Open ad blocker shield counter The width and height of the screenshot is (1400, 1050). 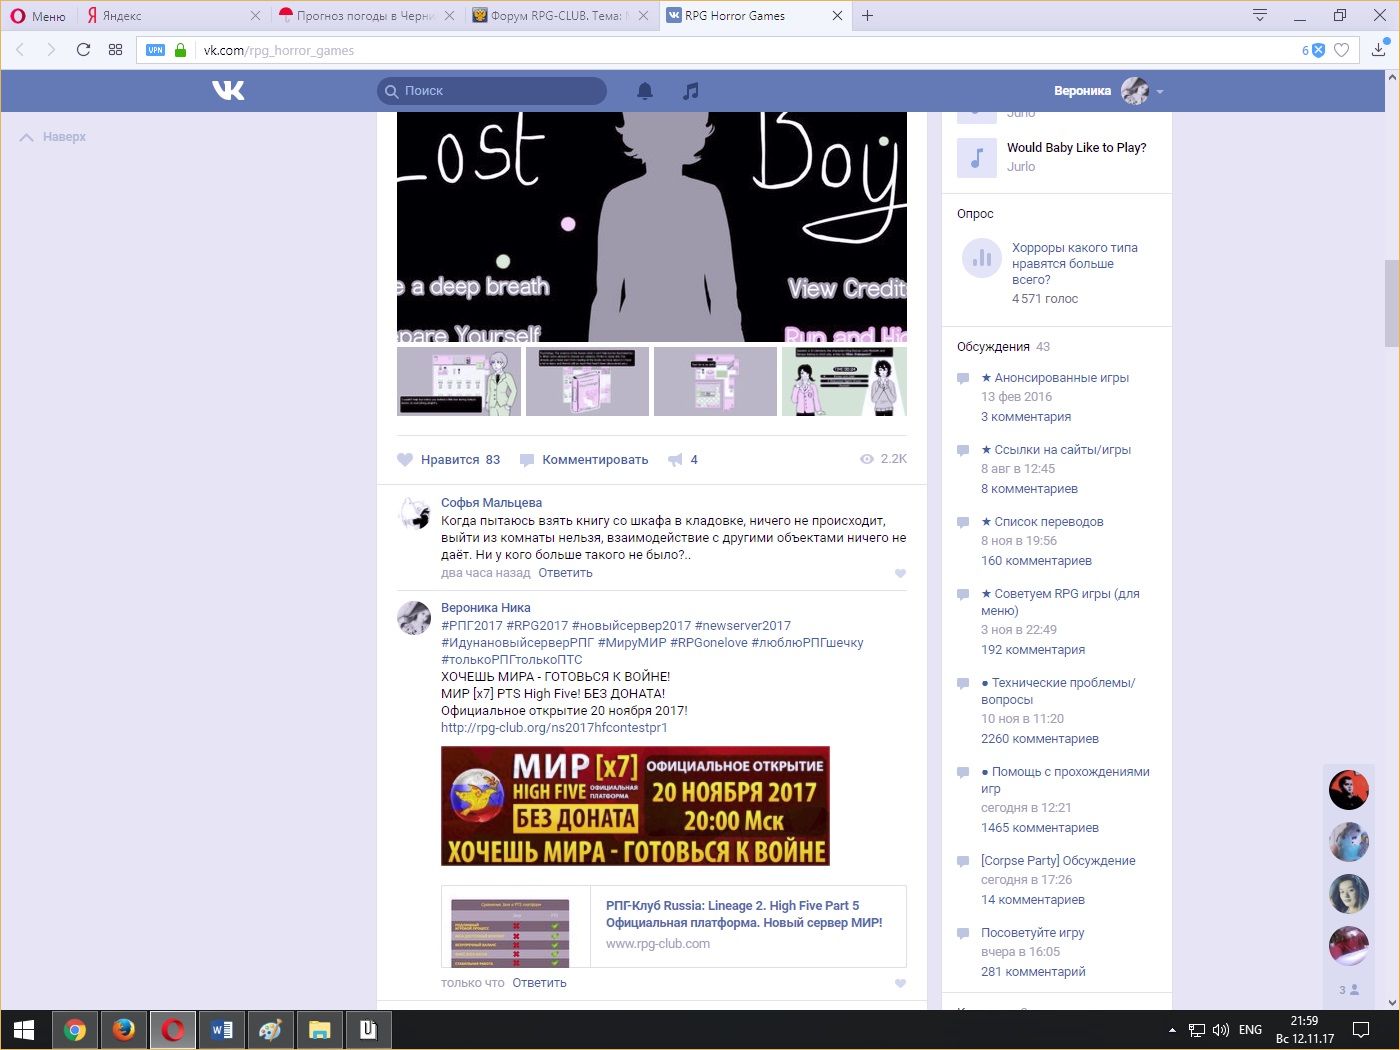[1313, 50]
